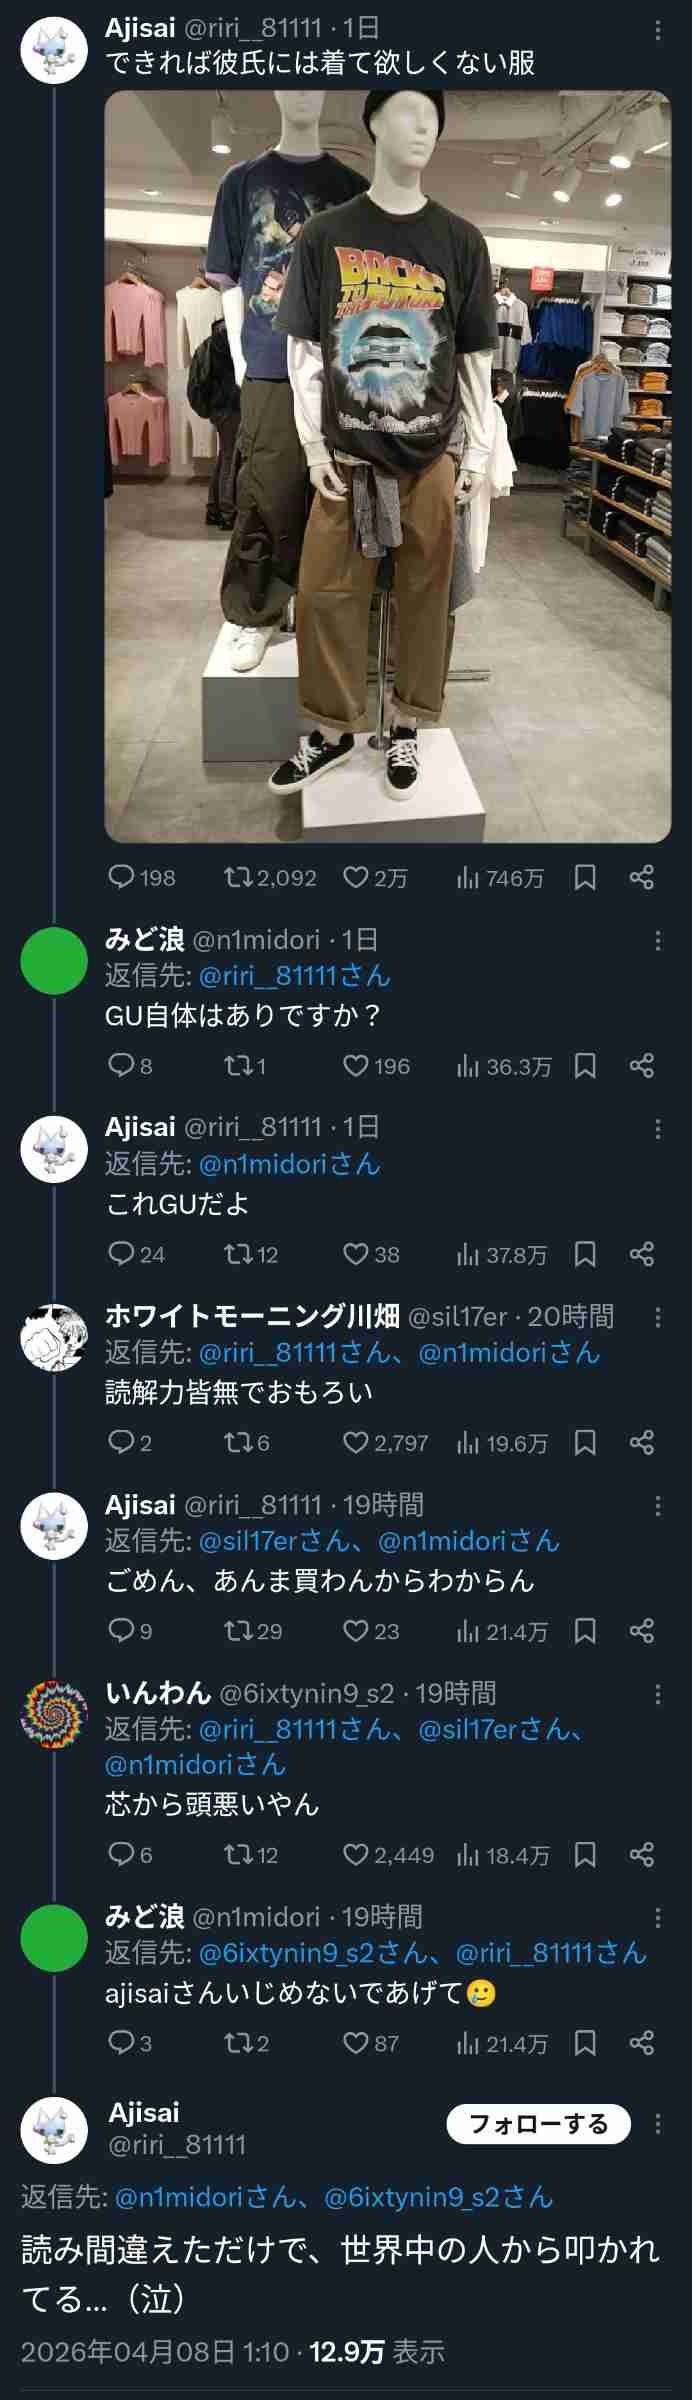Image resolution: width=692 pixels, height=2400 pixels.
Task: Open the mannequin store photo
Action: 387,466
